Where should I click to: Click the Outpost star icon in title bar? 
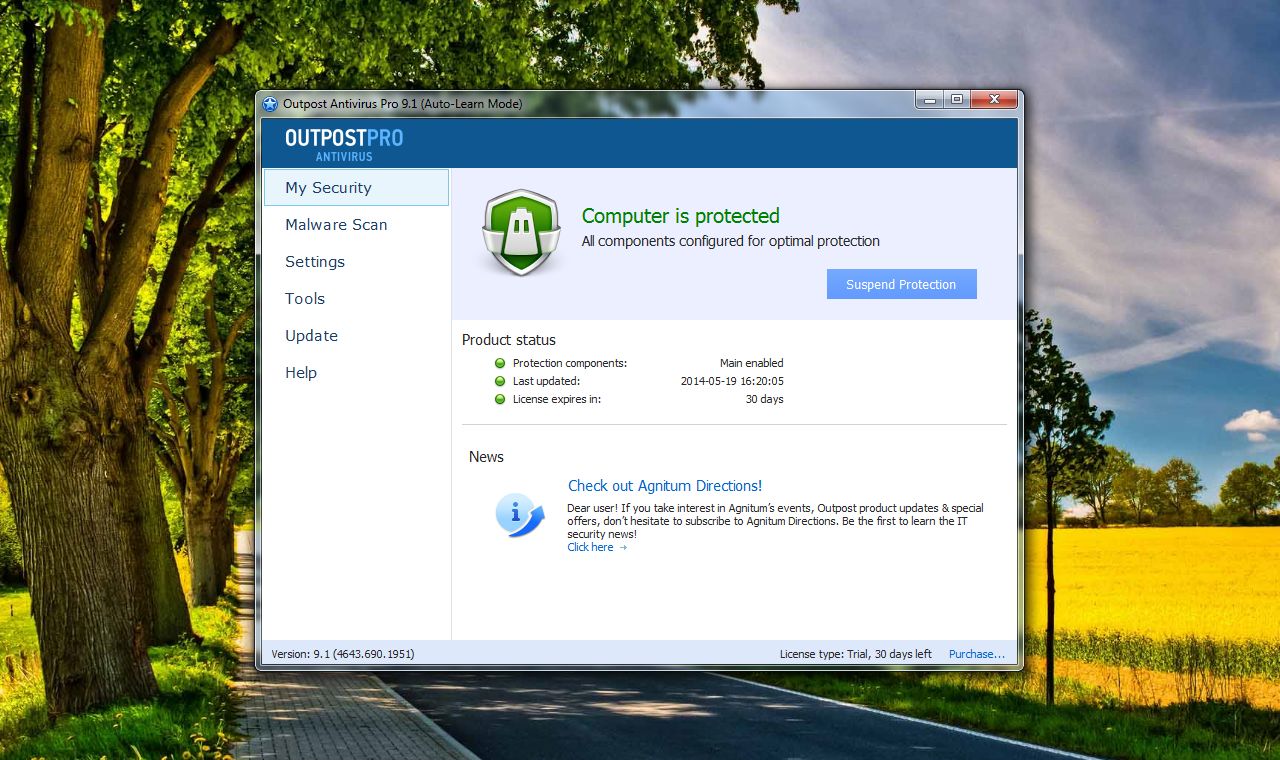pyautogui.click(x=270, y=104)
